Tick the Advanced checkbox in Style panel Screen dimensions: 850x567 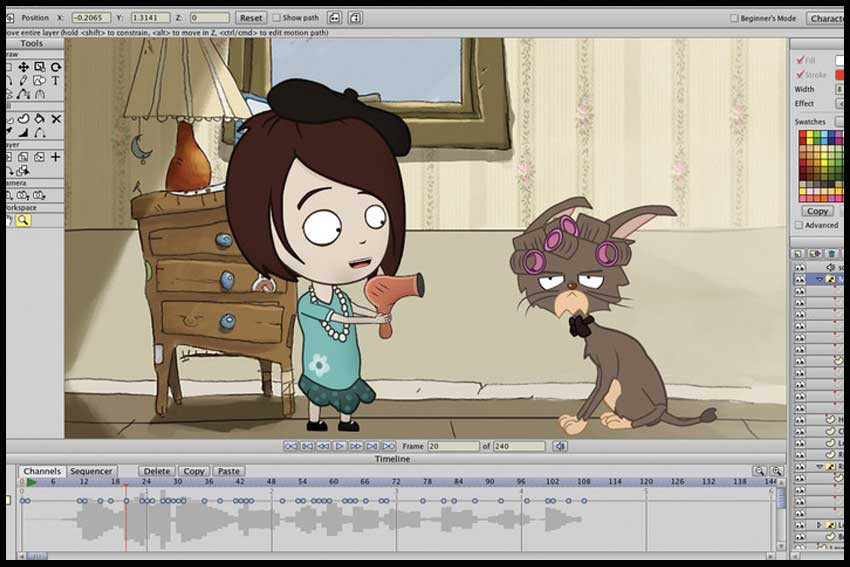(798, 225)
